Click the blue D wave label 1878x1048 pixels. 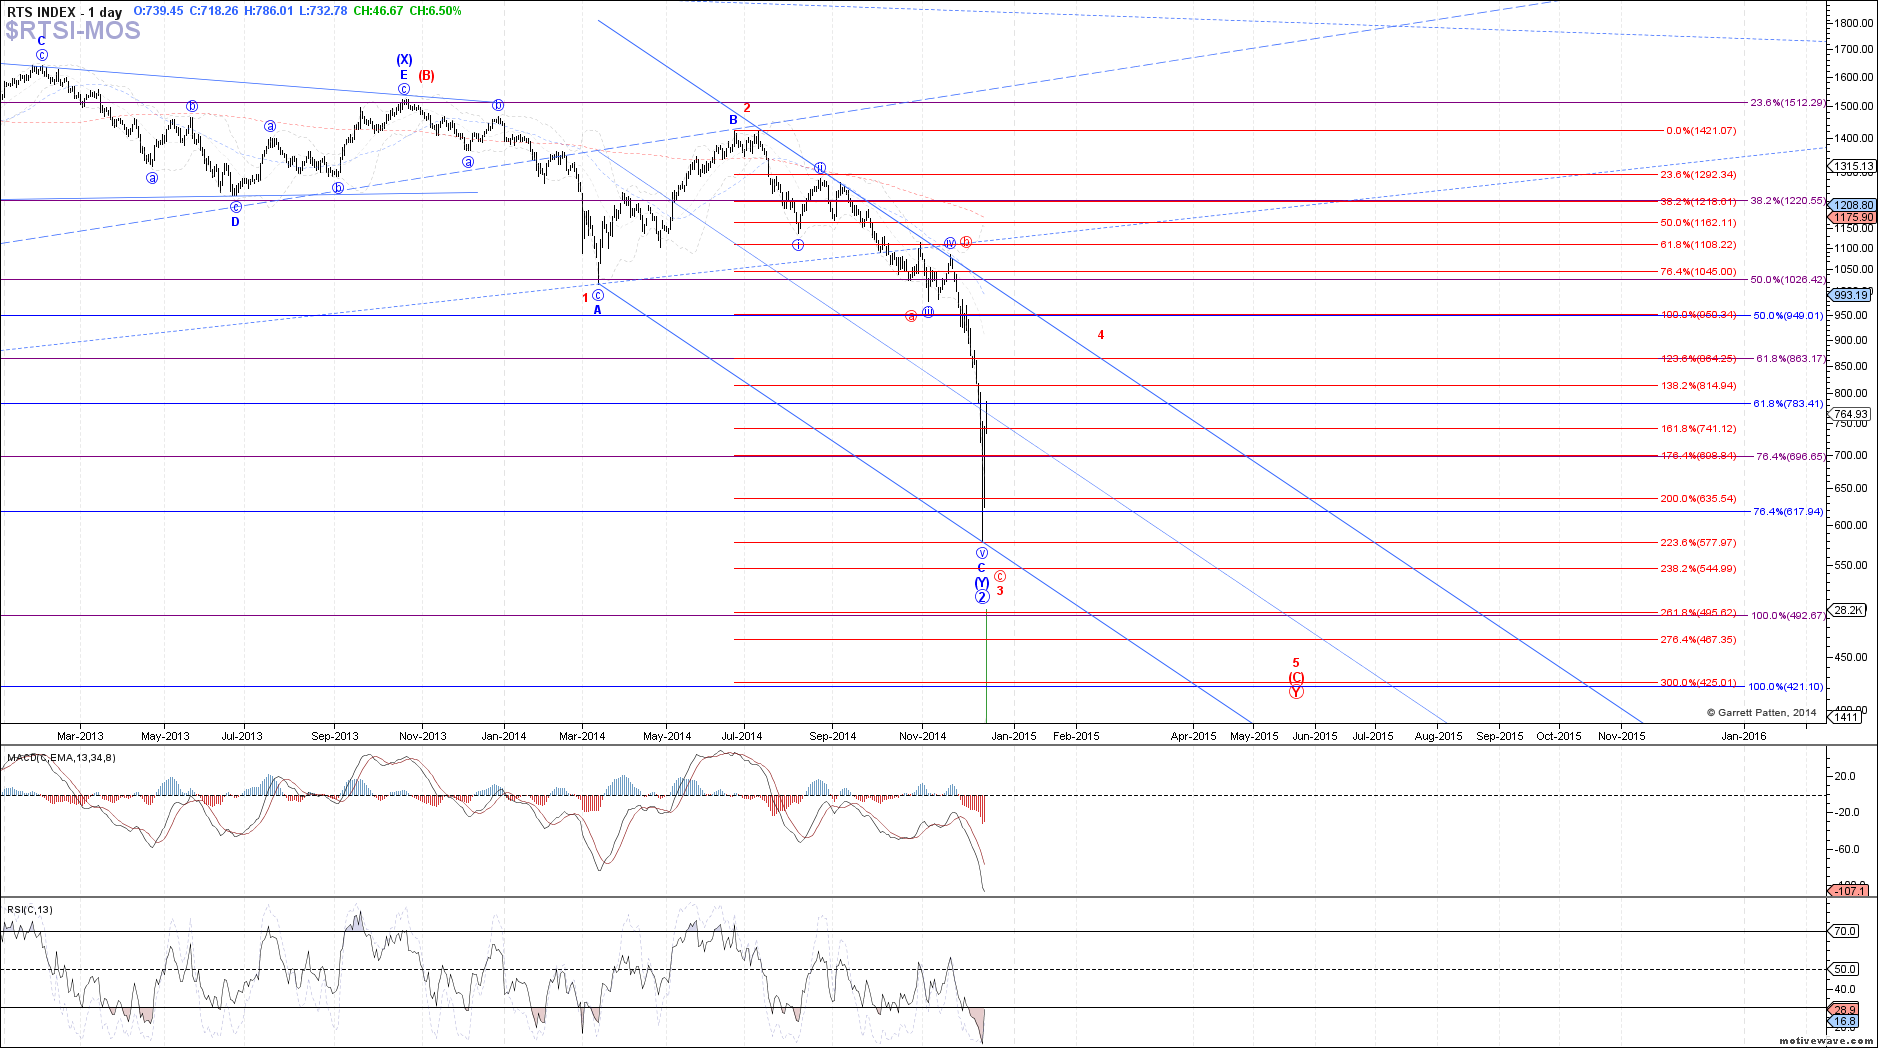tap(236, 222)
